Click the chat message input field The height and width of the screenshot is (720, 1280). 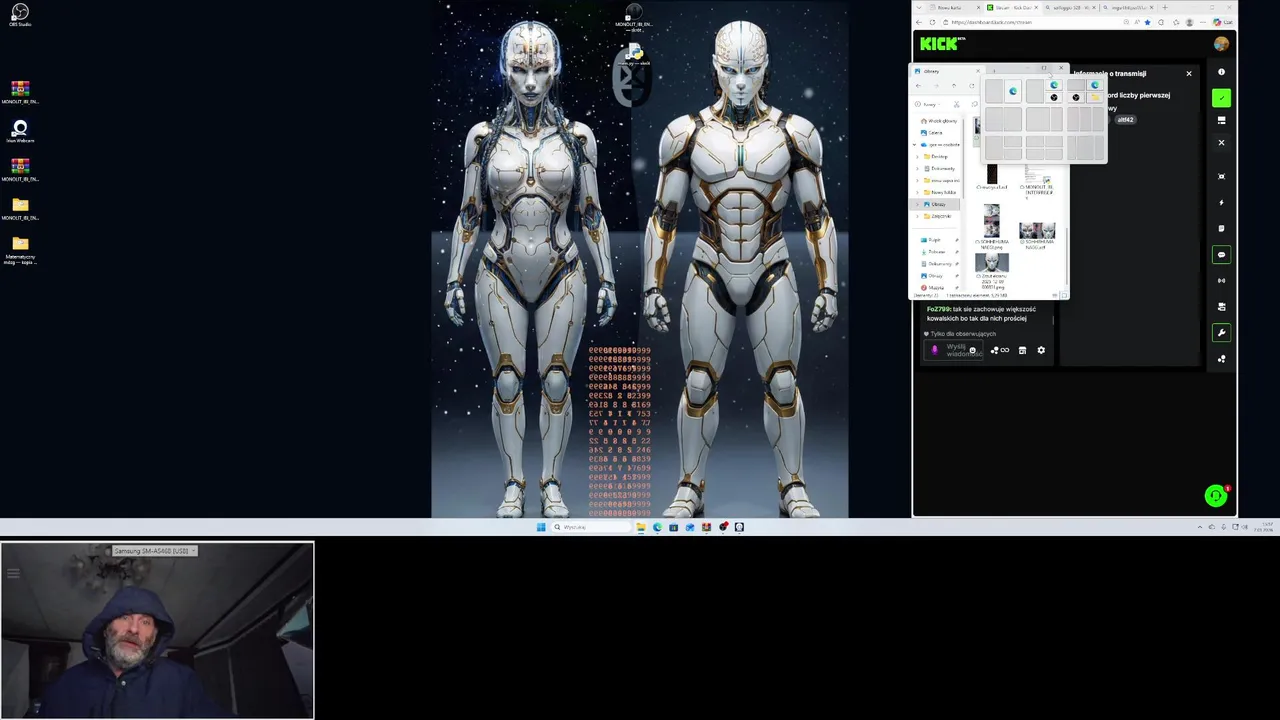[955, 350]
